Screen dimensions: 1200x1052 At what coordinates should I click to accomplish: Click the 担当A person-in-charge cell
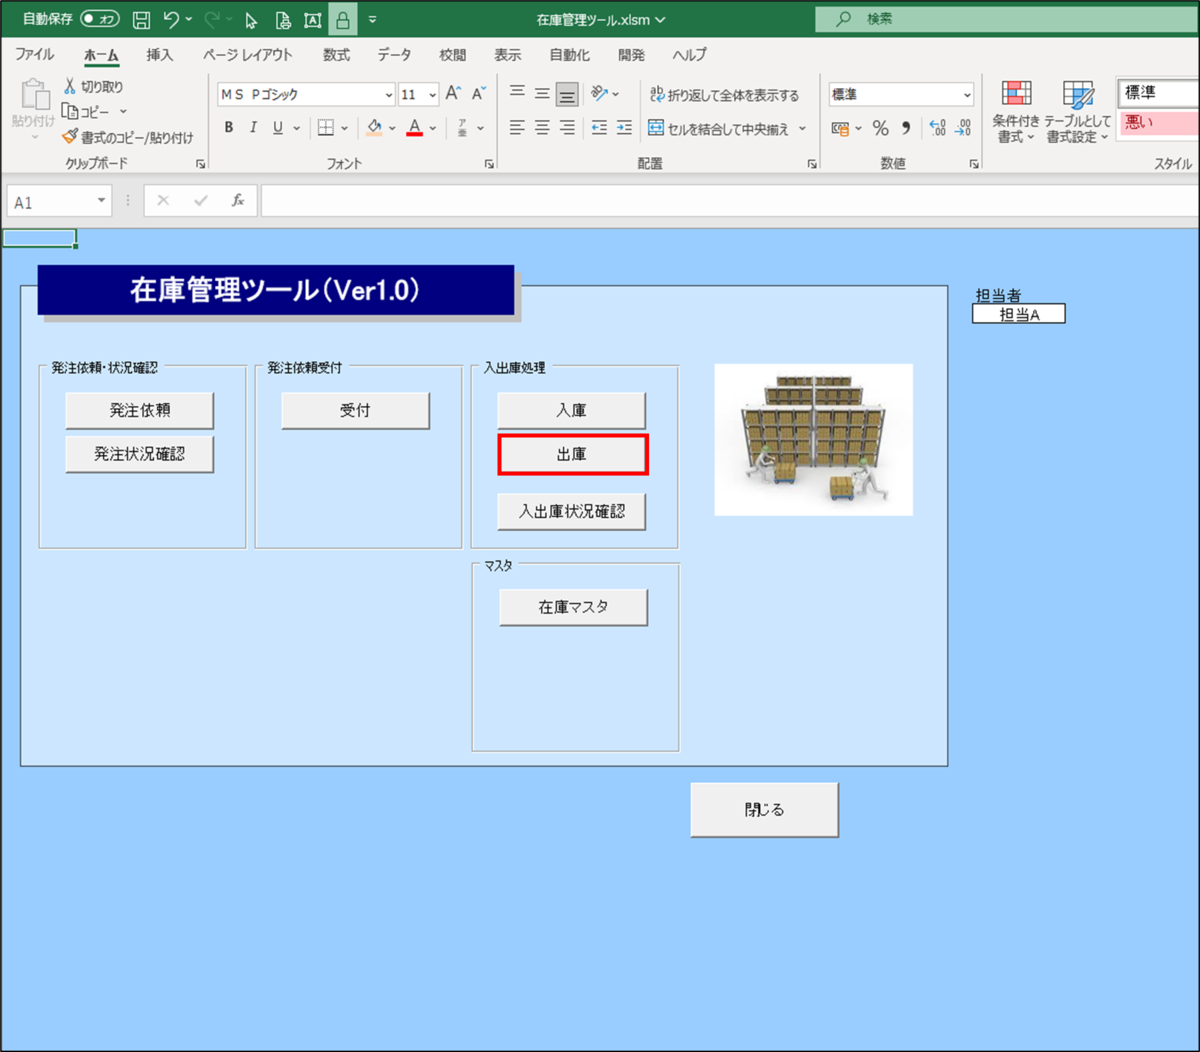click(x=1019, y=314)
